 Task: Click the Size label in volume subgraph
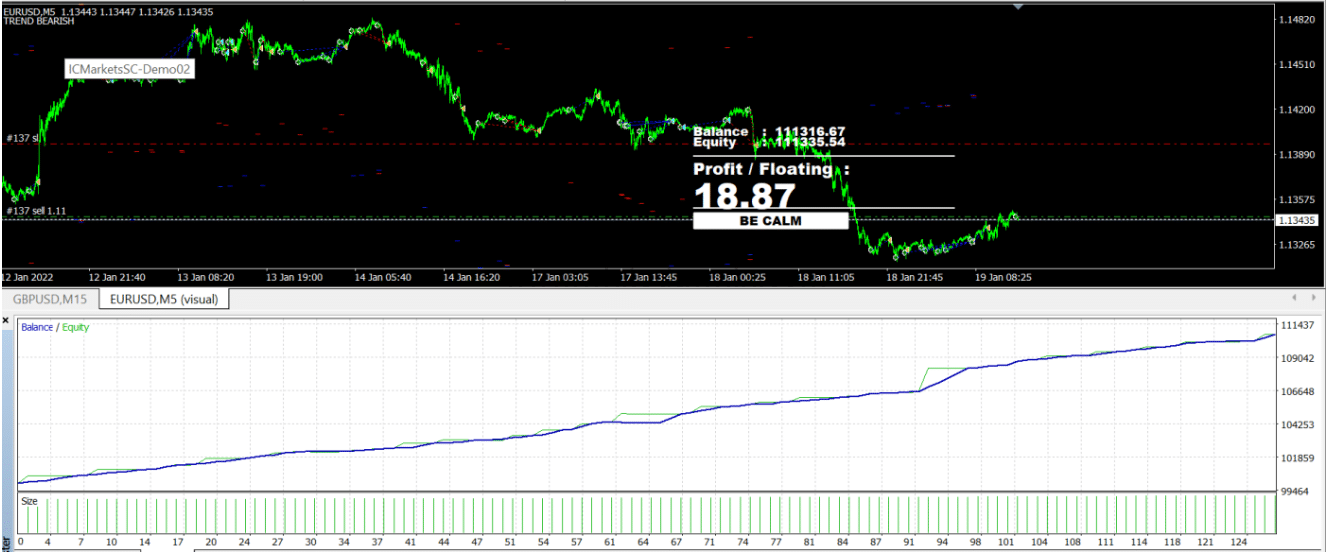click(x=29, y=501)
